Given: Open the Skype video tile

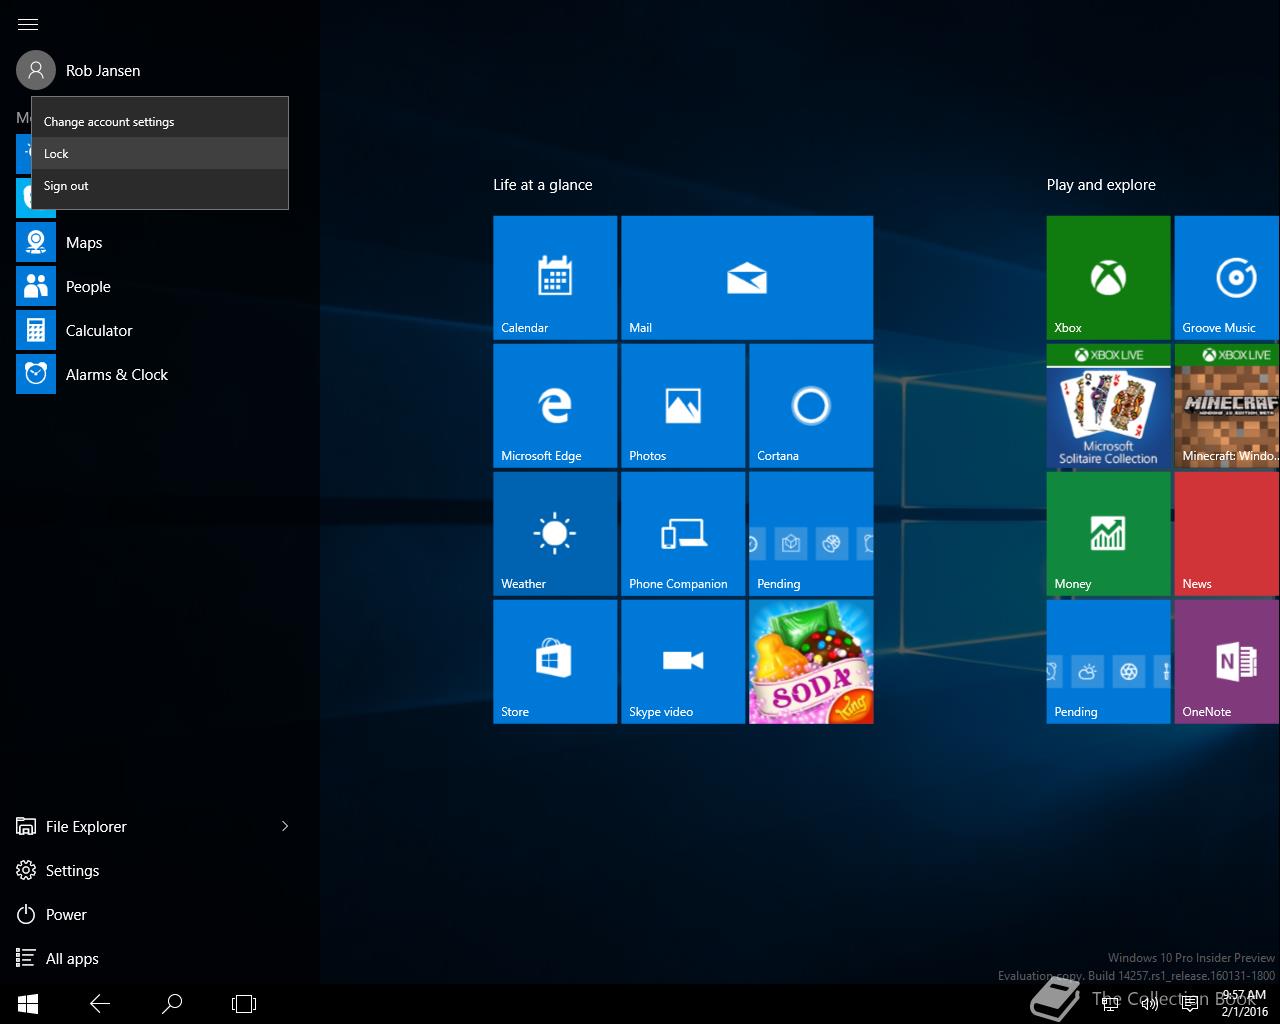Looking at the screenshot, I should pyautogui.click(x=683, y=662).
